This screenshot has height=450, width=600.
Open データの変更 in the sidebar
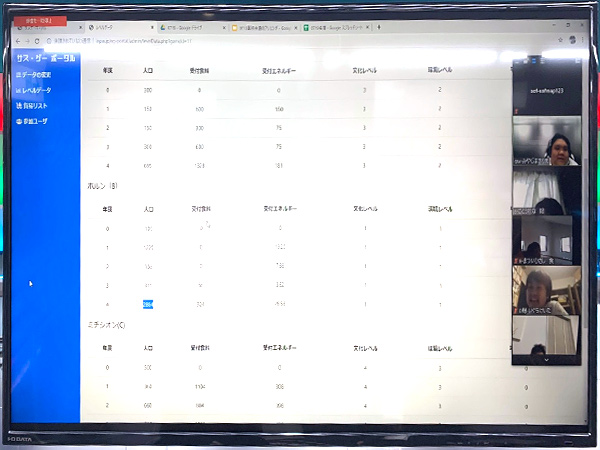(x=33, y=75)
